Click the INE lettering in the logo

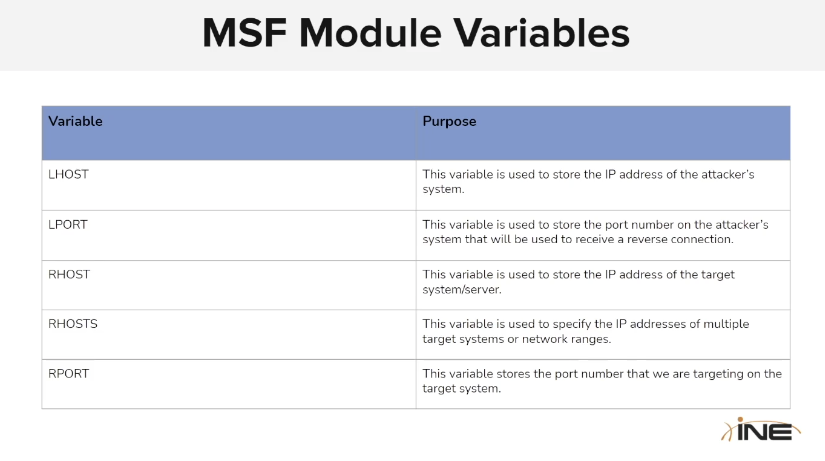767,432
